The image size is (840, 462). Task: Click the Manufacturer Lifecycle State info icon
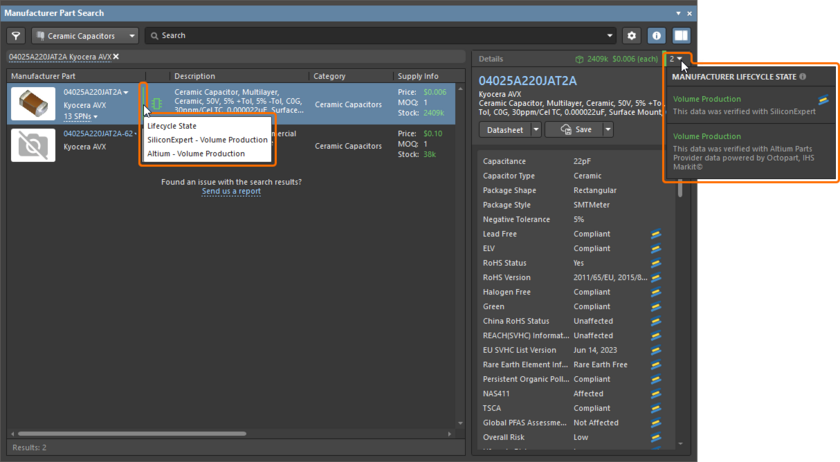tap(802, 77)
